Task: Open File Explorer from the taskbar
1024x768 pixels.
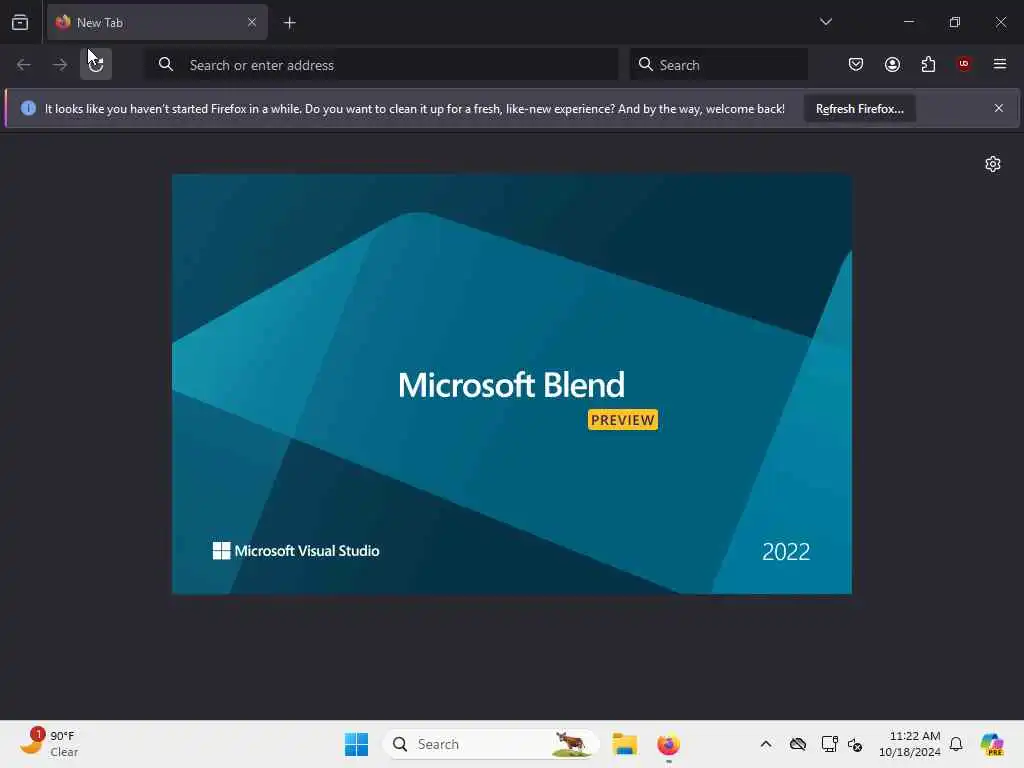Action: click(624, 744)
